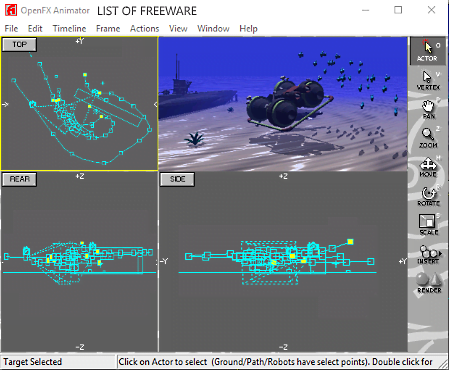
Task: Expand the View menu
Action: [178, 29]
